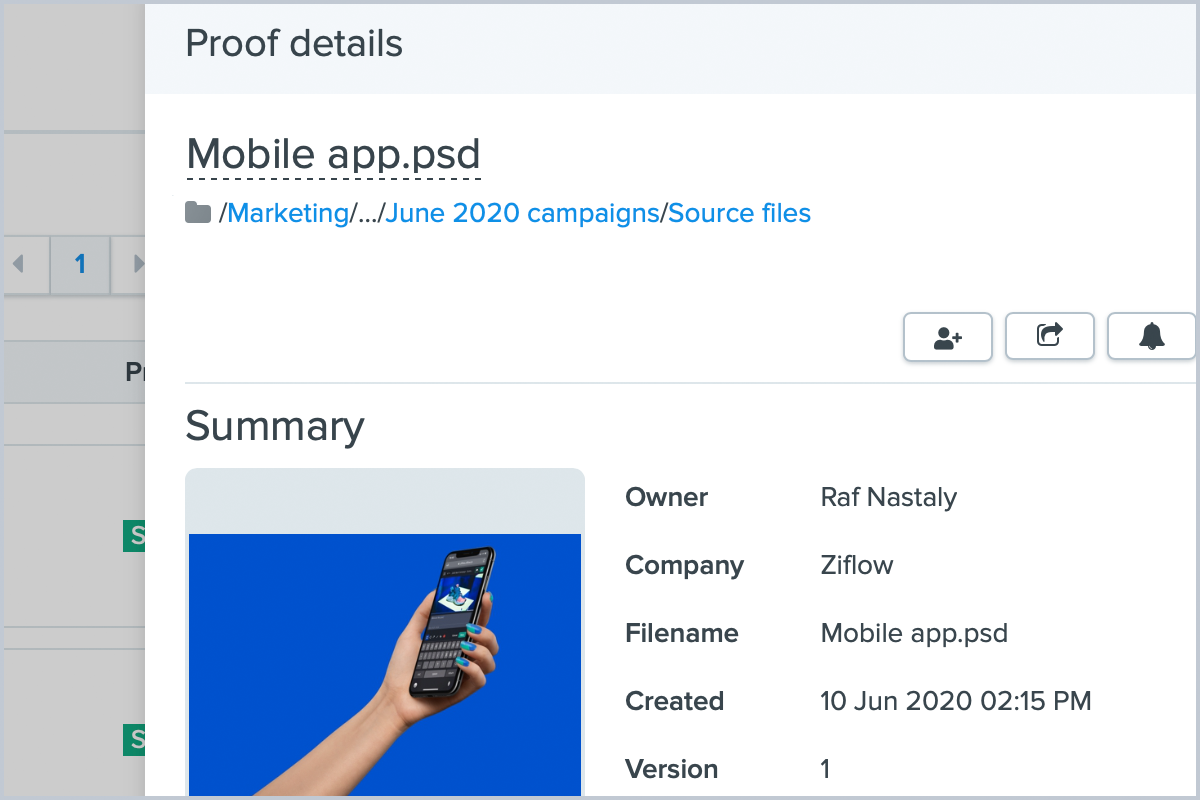Click the Mobile app.psd title to rename
1200x800 pixels.
click(x=334, y=155)
